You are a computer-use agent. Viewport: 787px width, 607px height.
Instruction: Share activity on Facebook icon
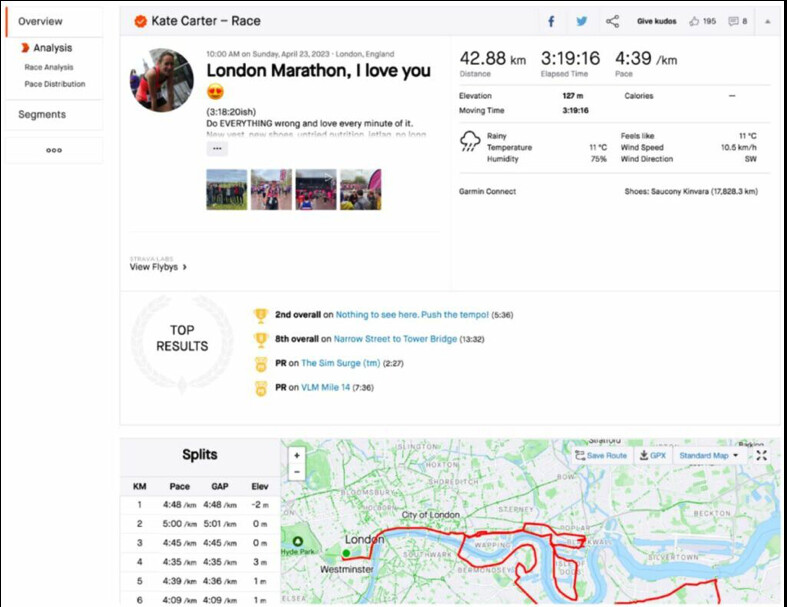(551, 21)
